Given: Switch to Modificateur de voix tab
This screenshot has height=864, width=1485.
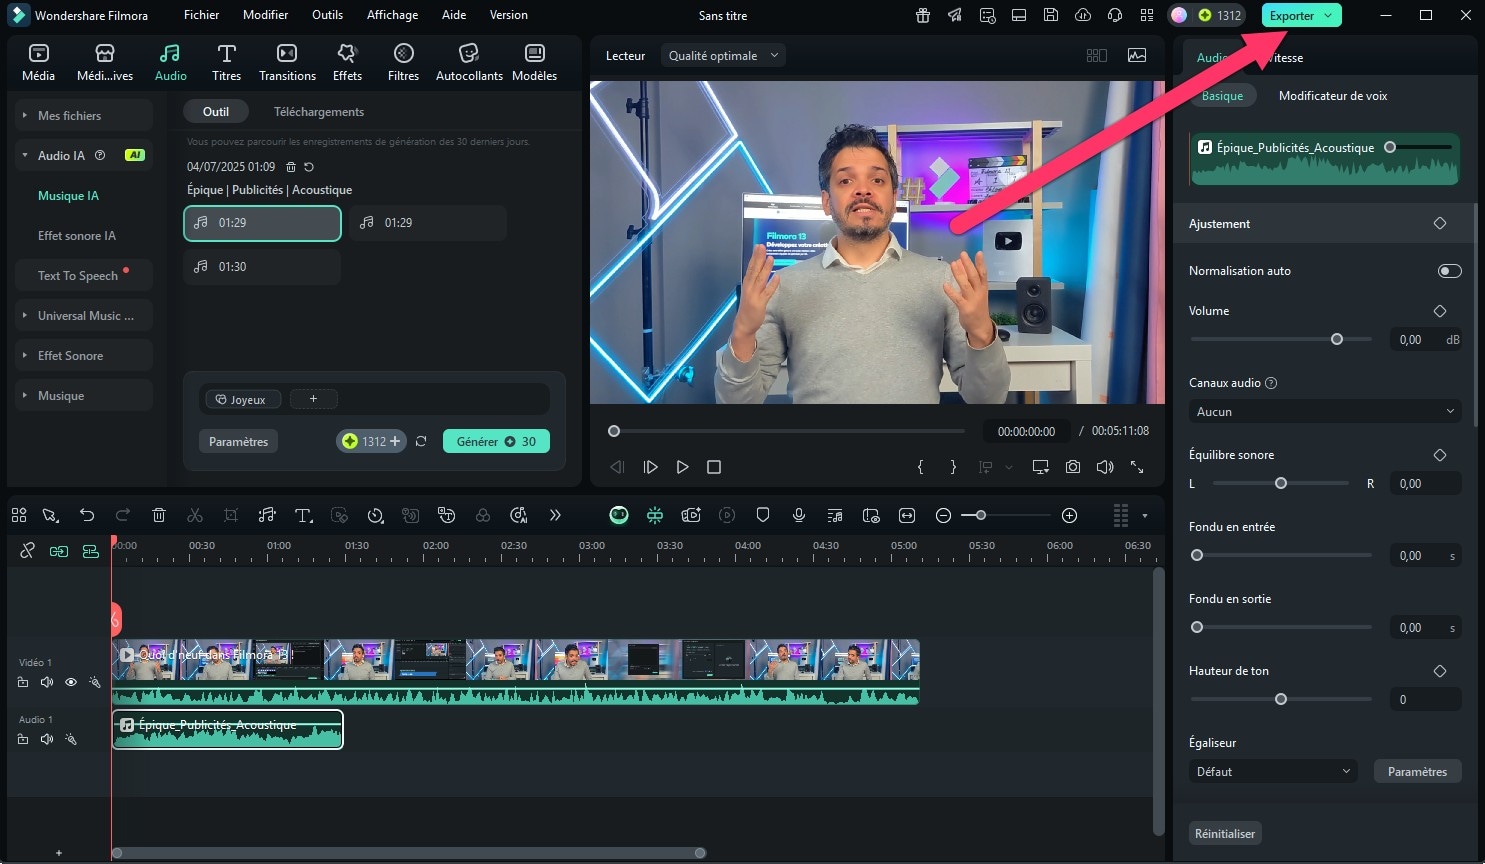Looking at the screenshot, I should 1333,96.
